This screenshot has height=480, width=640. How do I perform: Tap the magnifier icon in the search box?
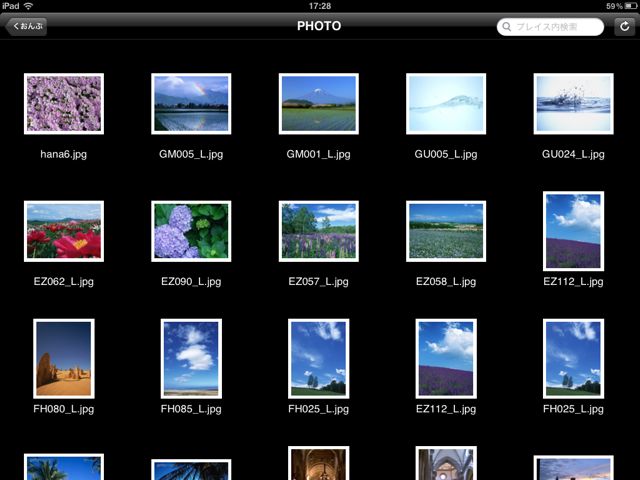coord(507,27)
